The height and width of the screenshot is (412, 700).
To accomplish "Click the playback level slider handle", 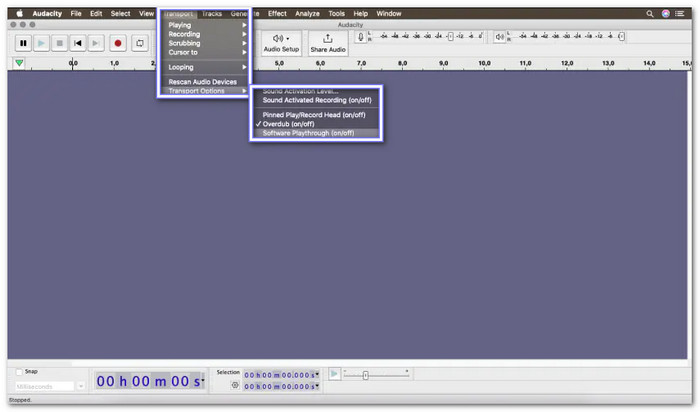I will (621, 37).
